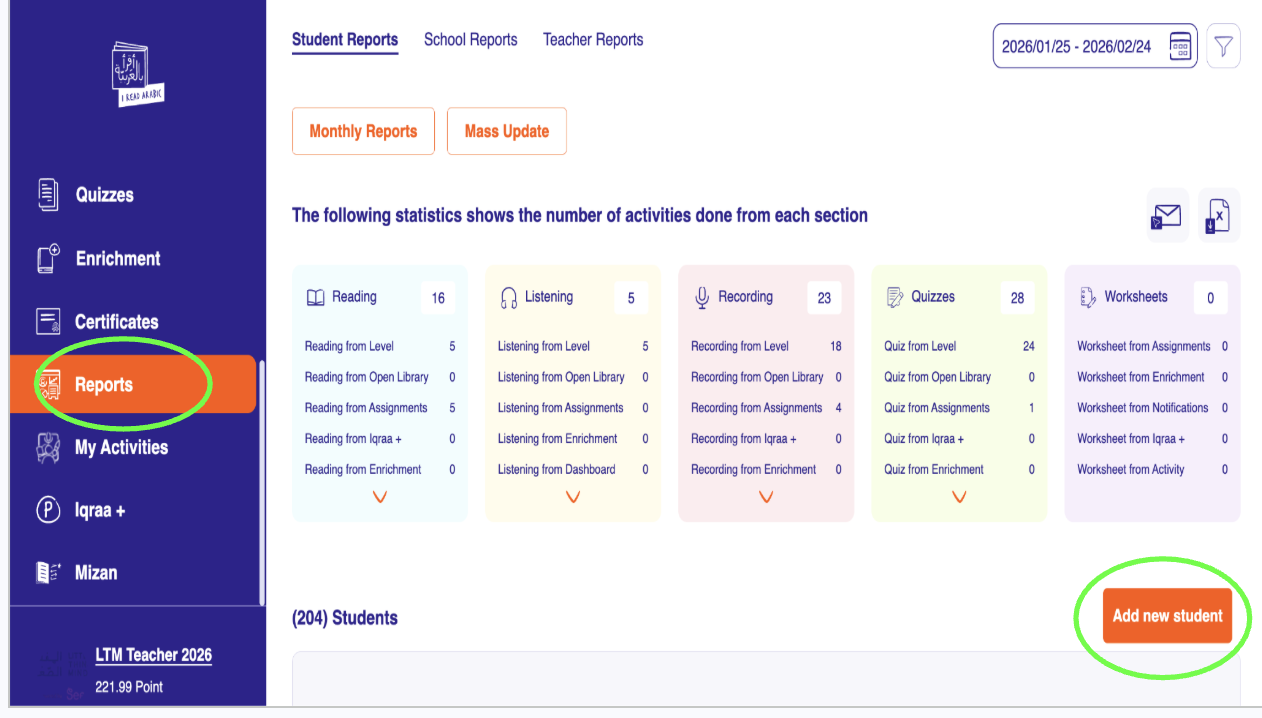Go to Enrichment in the sidebar
This screenshot has width=1262, height=718.
[x=117, y=258]
